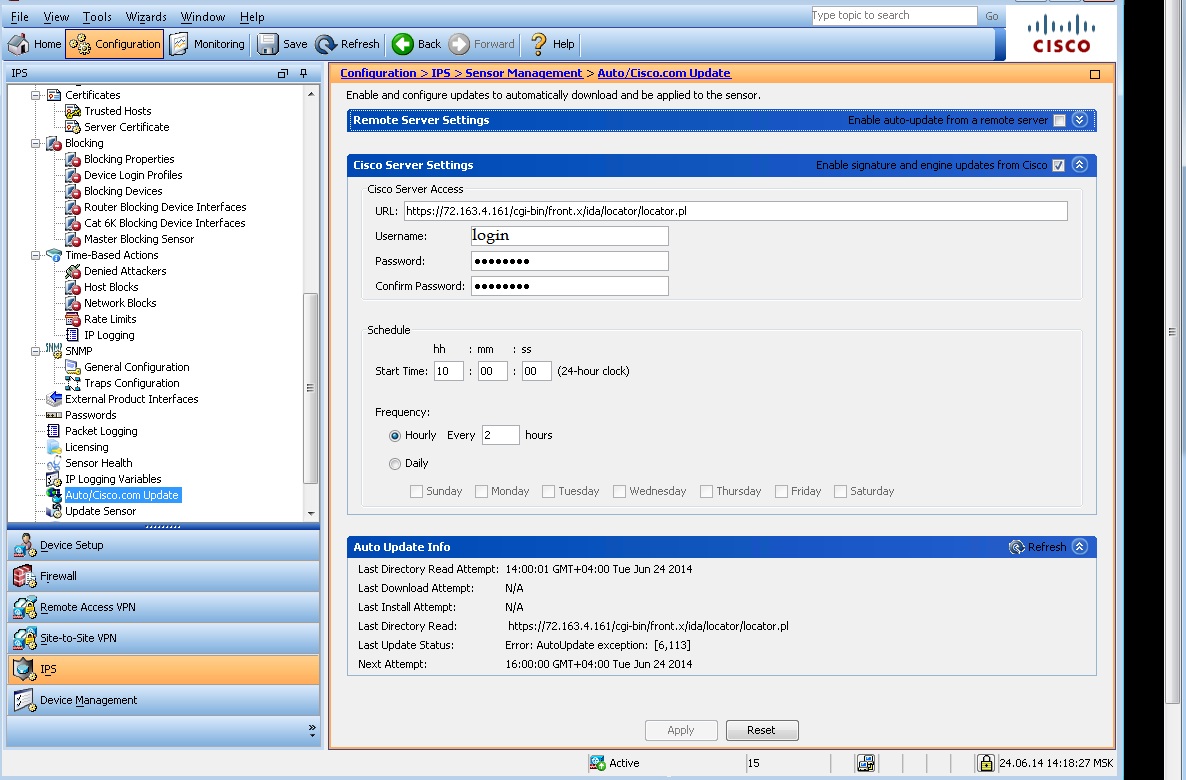Click the IP Logging icon
Screen dimensions: 1186x780
(x=73, y=335)
